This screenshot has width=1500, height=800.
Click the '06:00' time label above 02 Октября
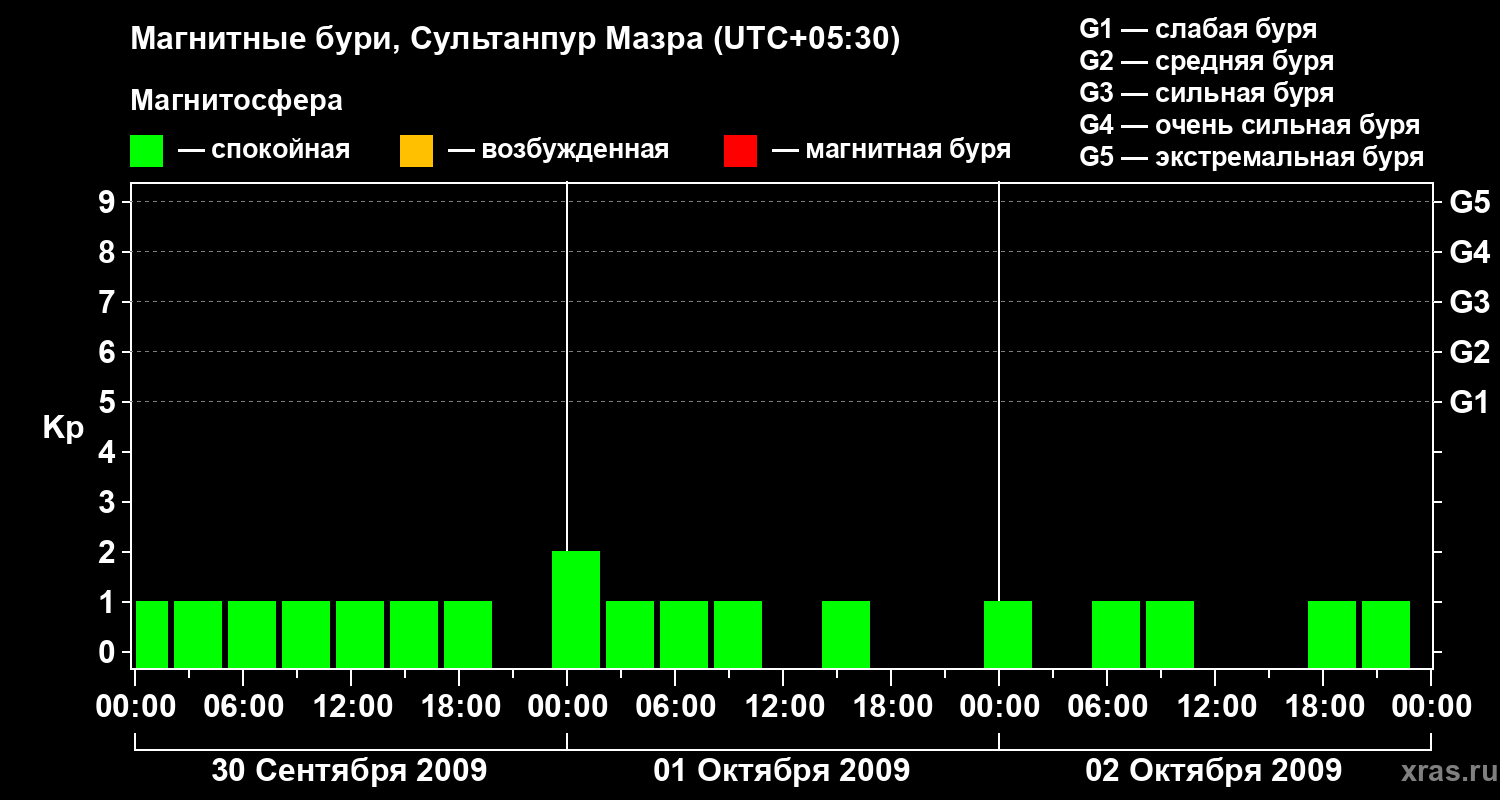click(1106, 706)
